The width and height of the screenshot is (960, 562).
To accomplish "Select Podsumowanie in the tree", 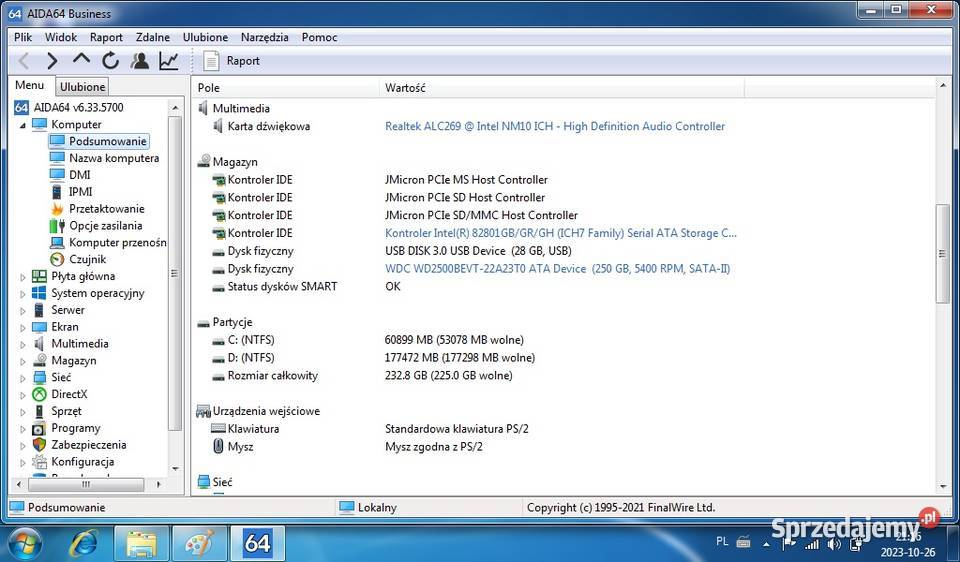I will (x=108, y=141).
